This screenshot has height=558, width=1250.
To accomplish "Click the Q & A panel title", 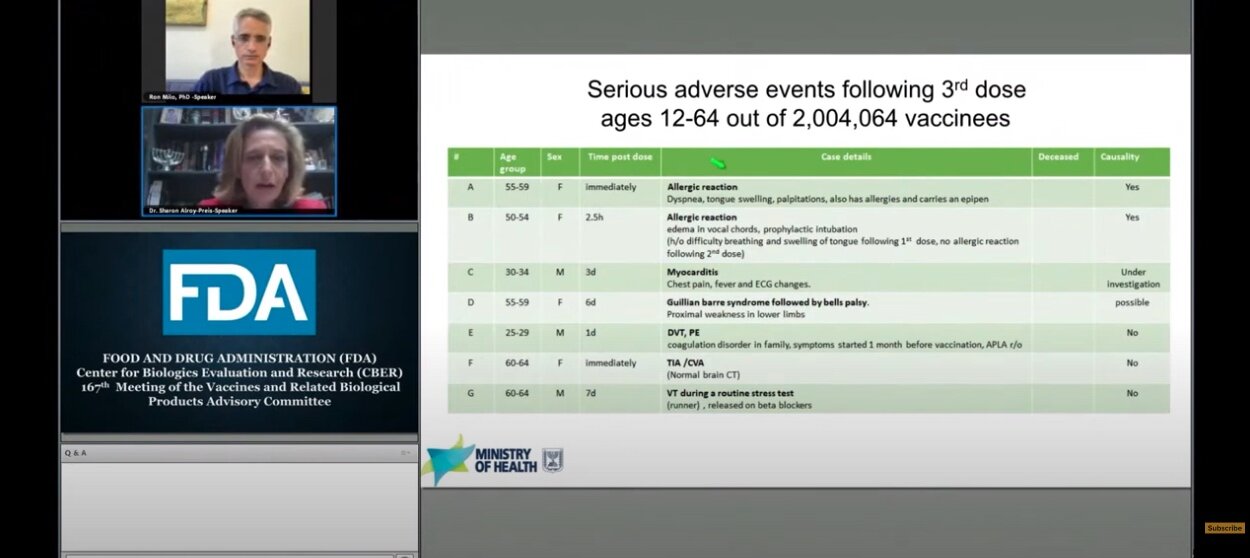I will [76, 453].
